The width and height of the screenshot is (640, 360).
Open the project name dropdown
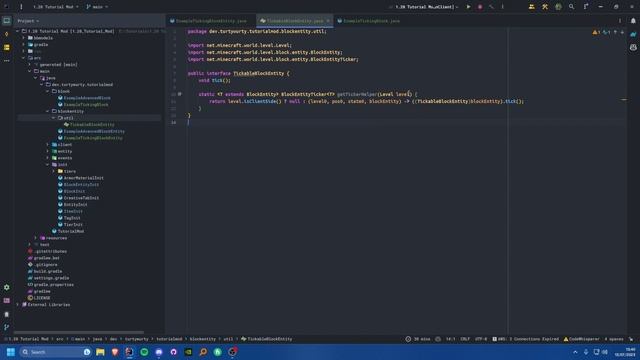click(56, 7)
